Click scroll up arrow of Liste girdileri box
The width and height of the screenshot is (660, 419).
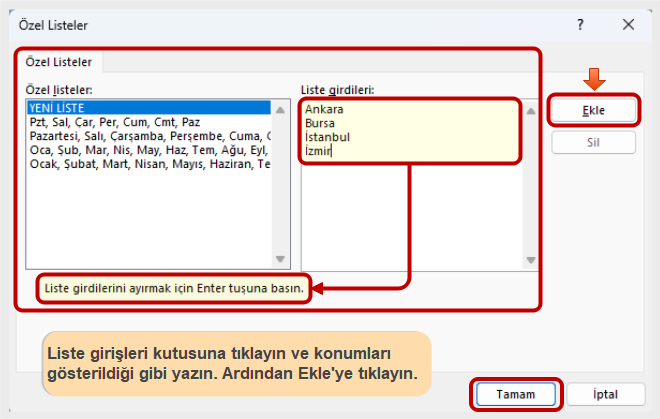click(531, 111)
